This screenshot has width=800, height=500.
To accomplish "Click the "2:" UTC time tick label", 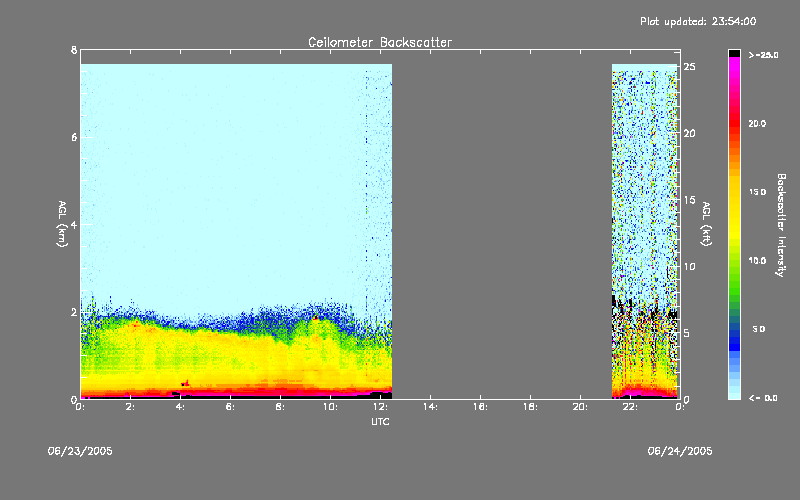I will coord(131,407).
